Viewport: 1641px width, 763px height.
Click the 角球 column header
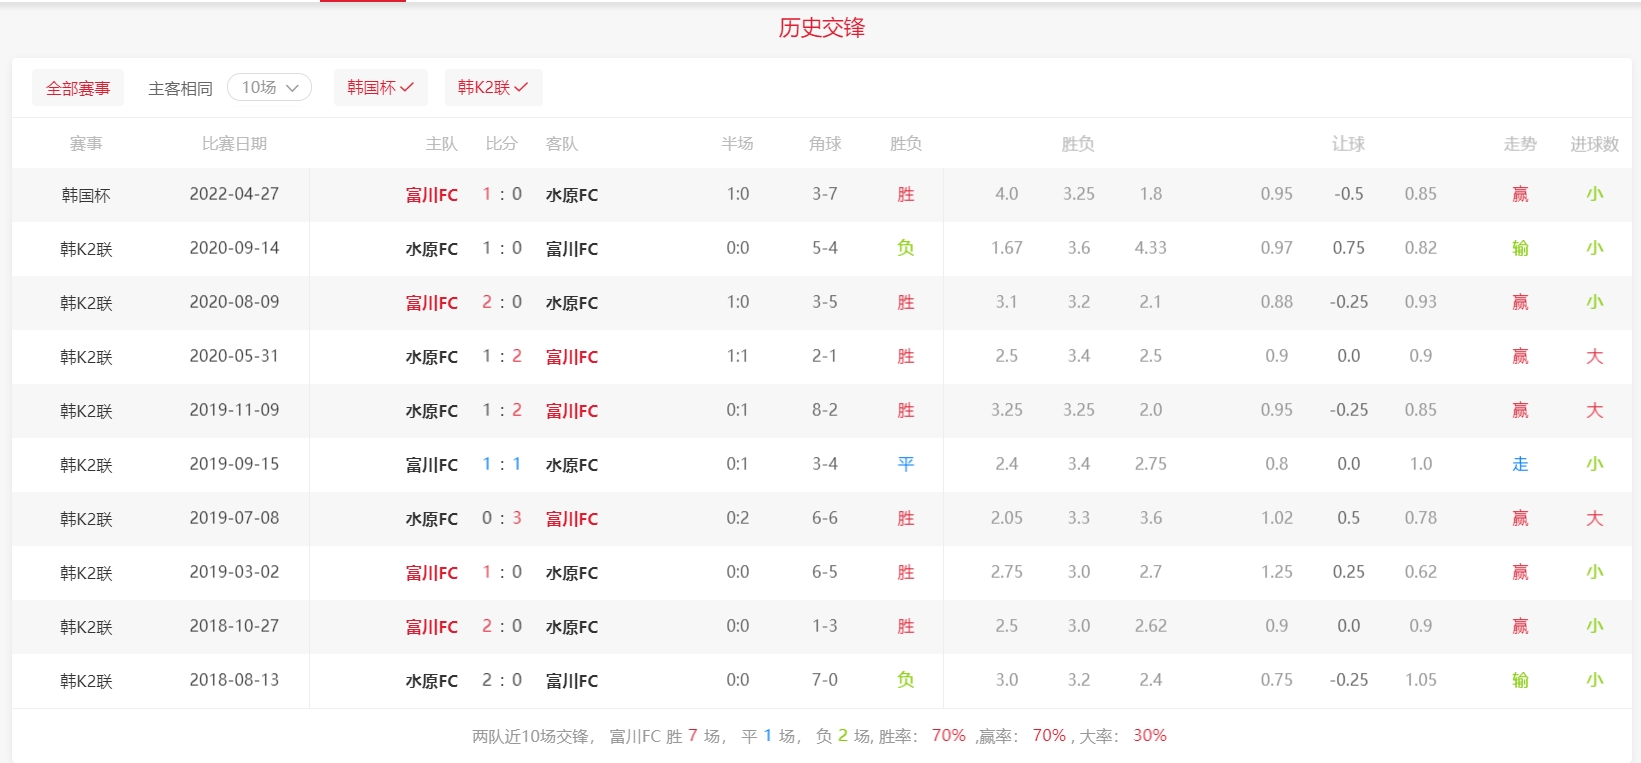click(824, 144)
